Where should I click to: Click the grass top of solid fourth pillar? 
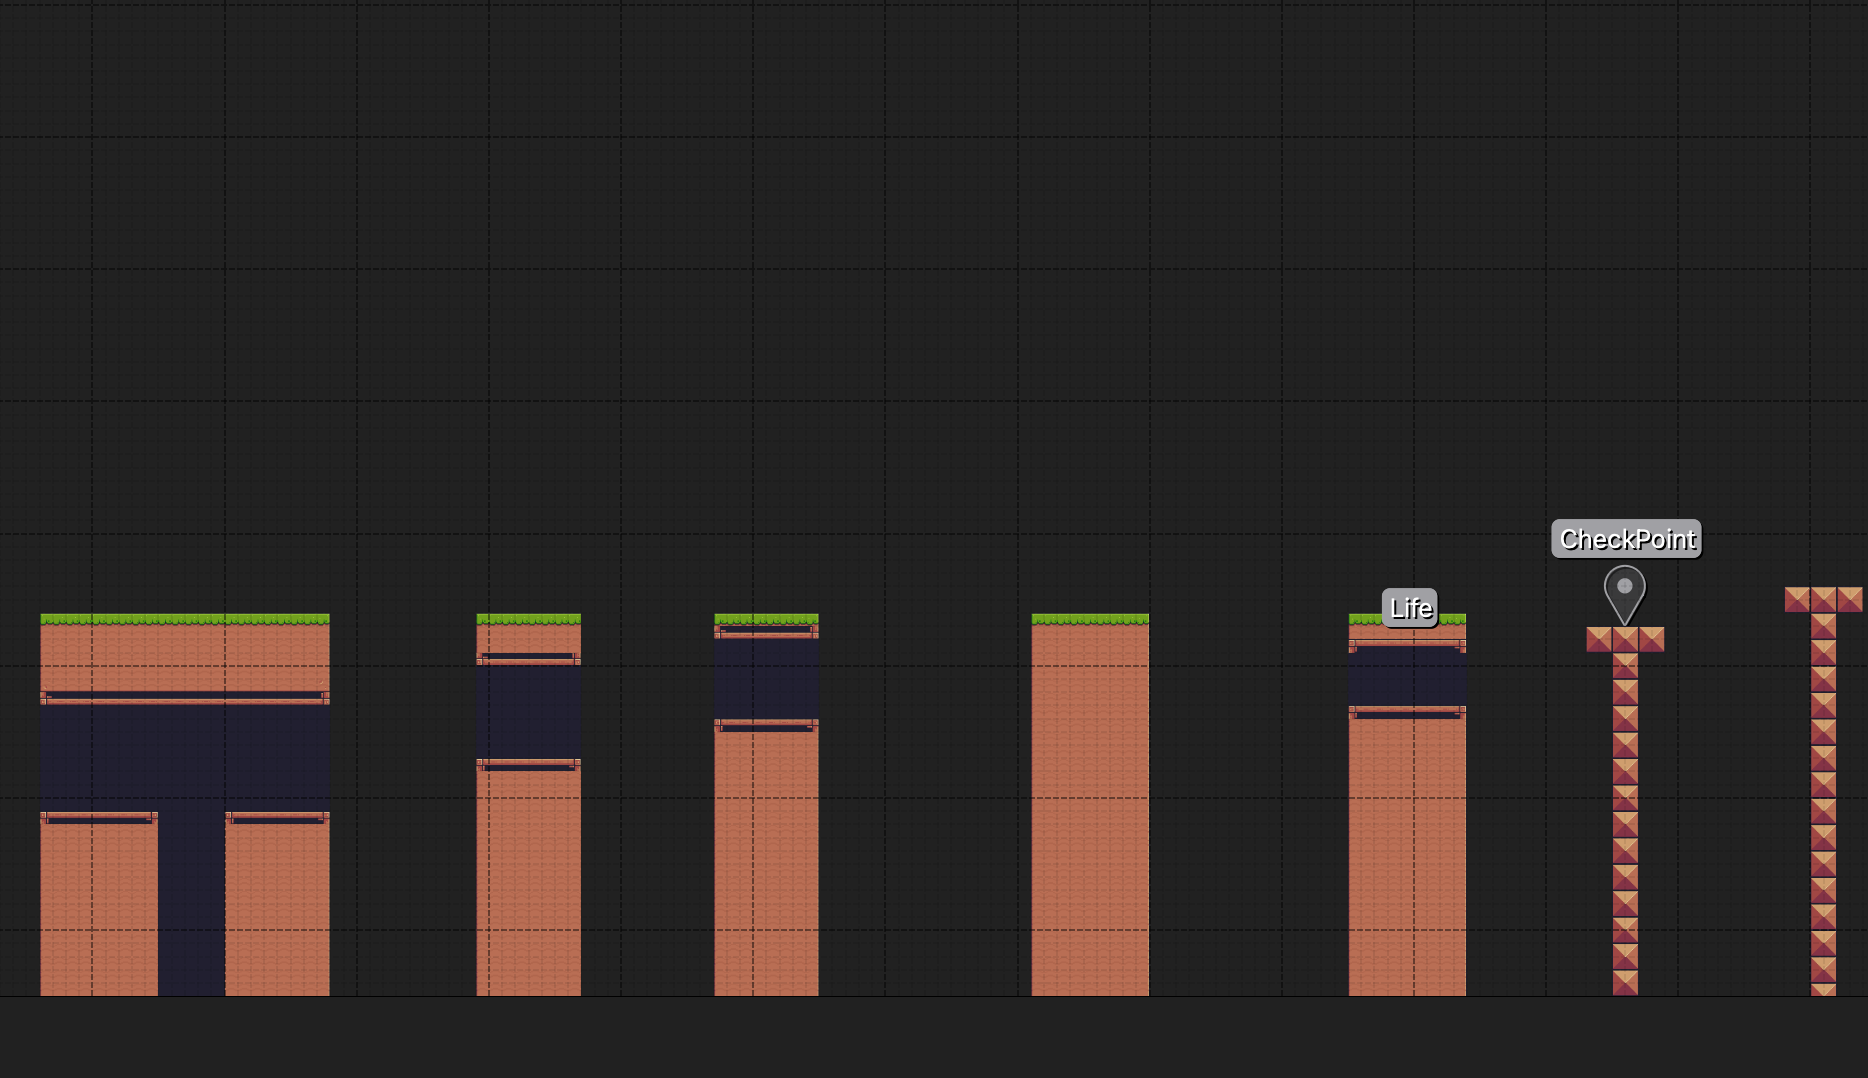pos(1090,619)
